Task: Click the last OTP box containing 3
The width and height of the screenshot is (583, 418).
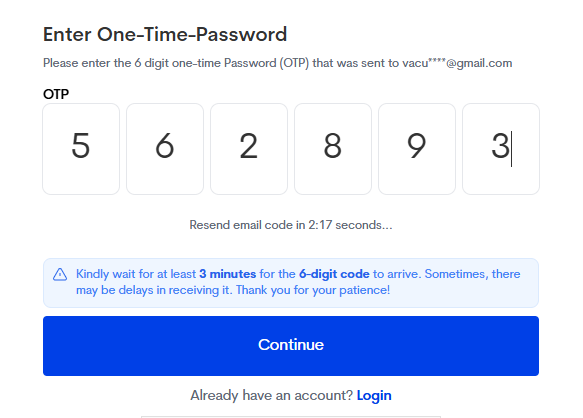Action: click(x=501, y=149)
